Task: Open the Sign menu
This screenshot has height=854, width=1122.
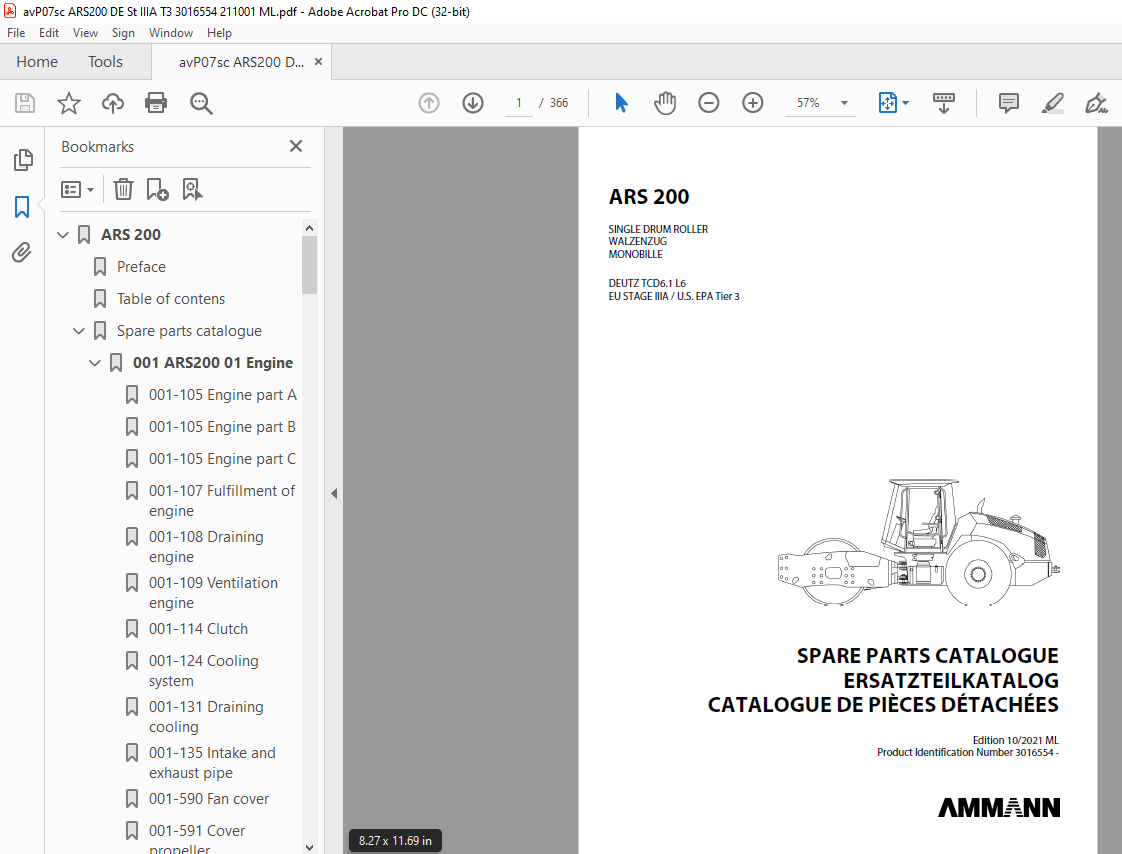Action: pyautogui.click(x=123, y=33)
